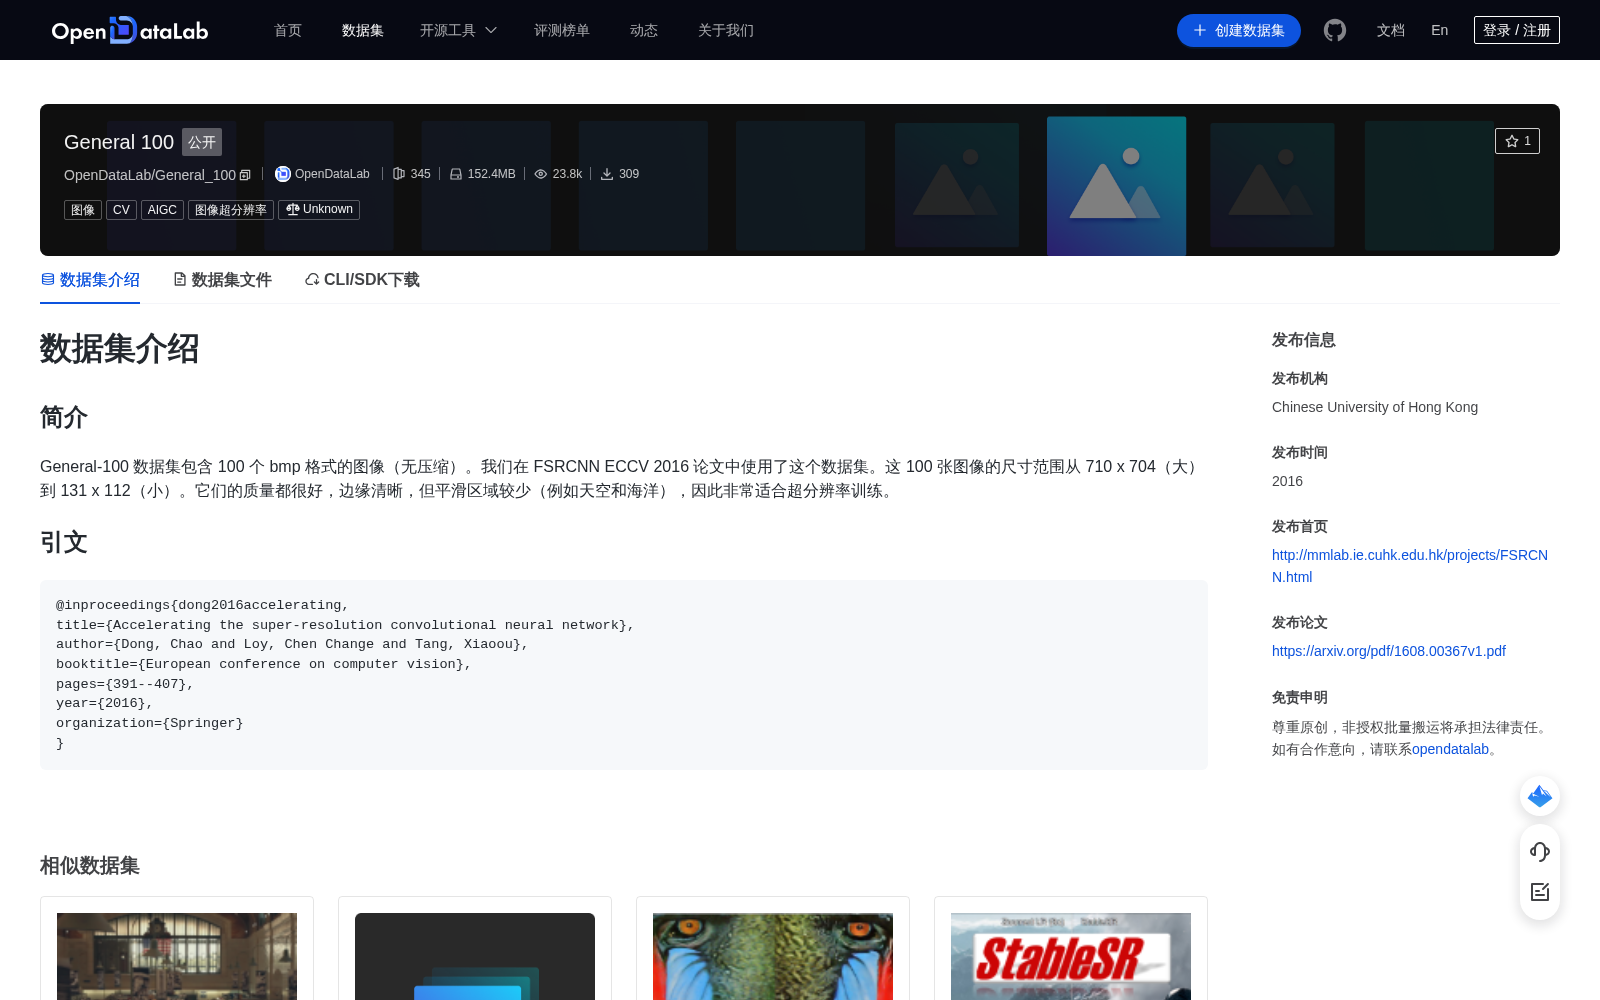Click the downloads icon 309
The image size is (1600, 1000).
point(607,174)
